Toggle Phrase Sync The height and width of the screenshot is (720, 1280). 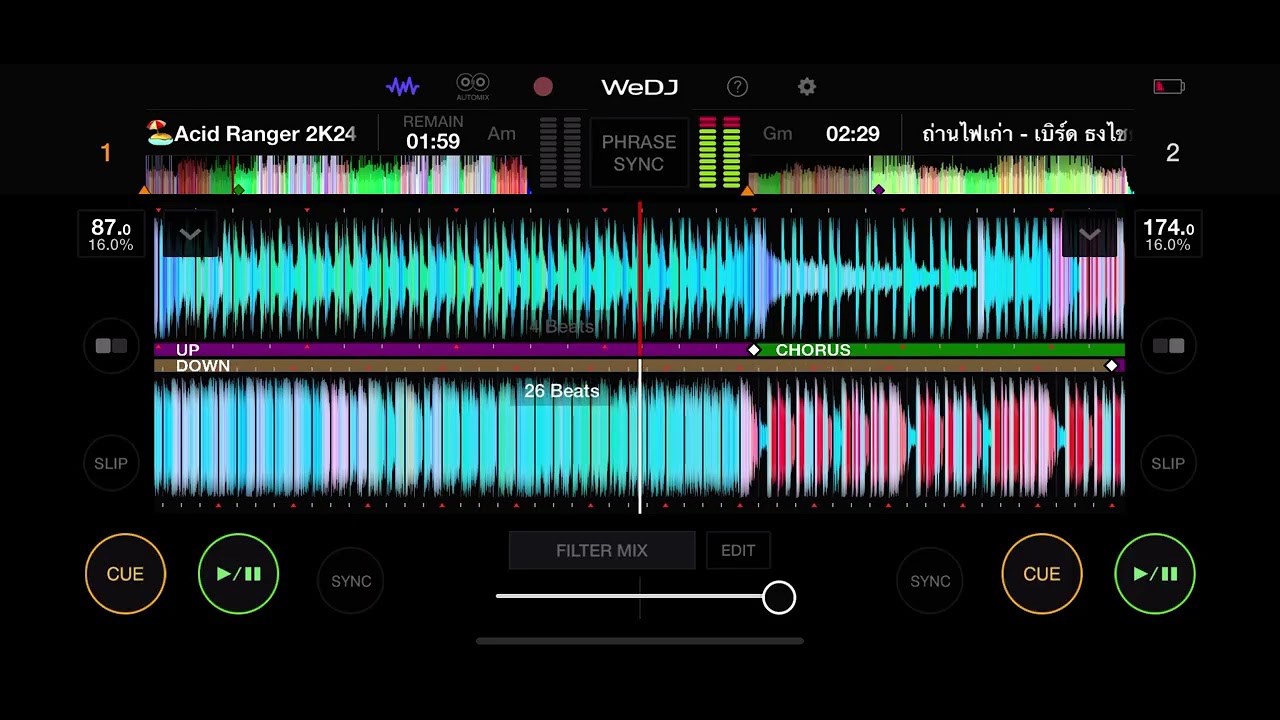point(639,153)
